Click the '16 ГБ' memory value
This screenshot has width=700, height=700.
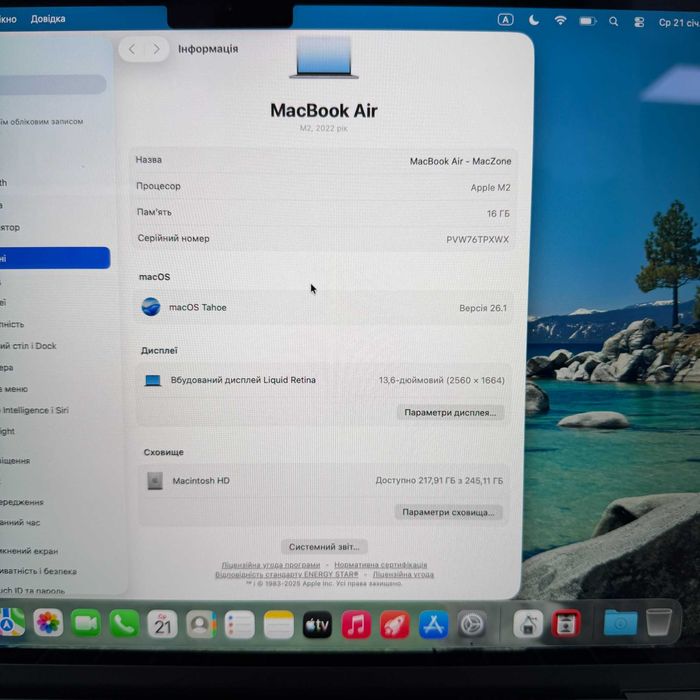(498, 214)
